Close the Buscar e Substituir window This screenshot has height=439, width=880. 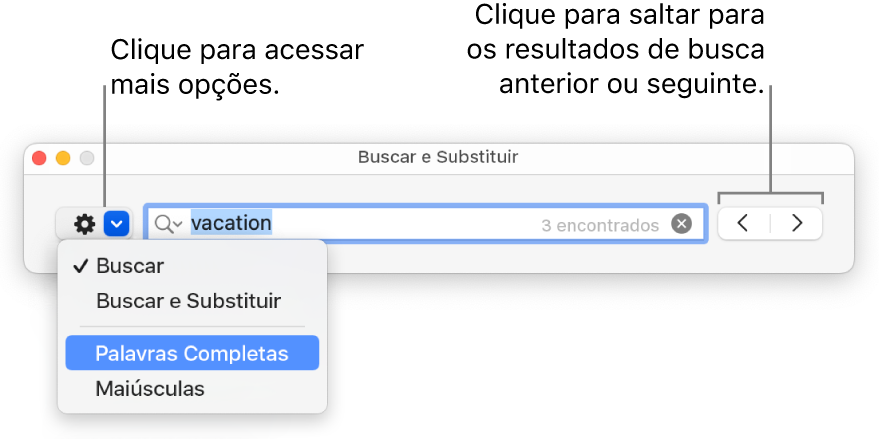tap(40, 158)
